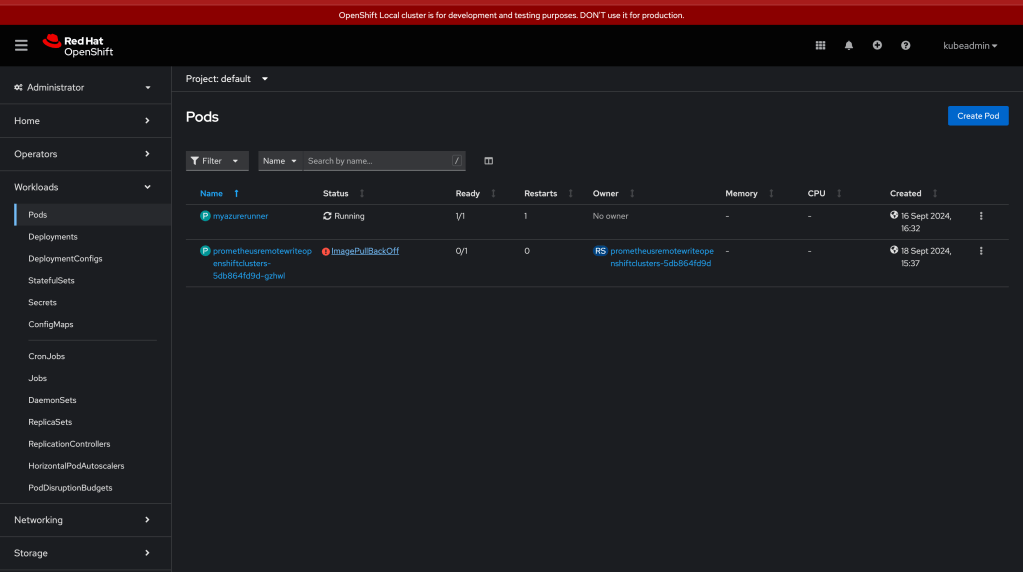This screenshot has width=1023, height=572.
Task: Click the Create Pod button
Action: 978,116
